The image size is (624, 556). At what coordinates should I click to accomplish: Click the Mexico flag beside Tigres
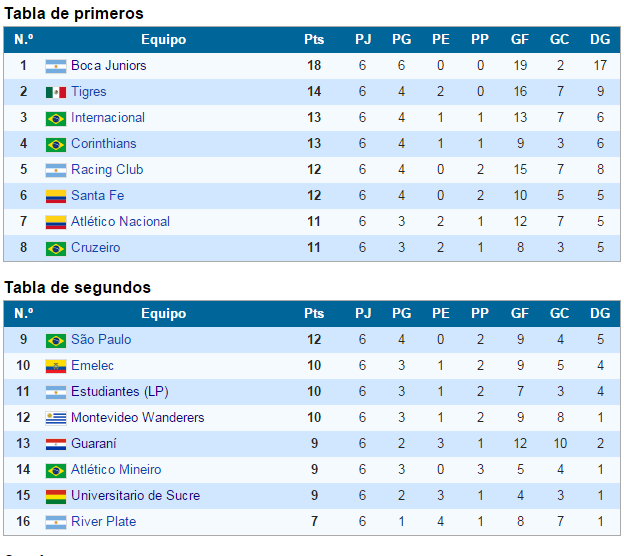tap(55, 92)
